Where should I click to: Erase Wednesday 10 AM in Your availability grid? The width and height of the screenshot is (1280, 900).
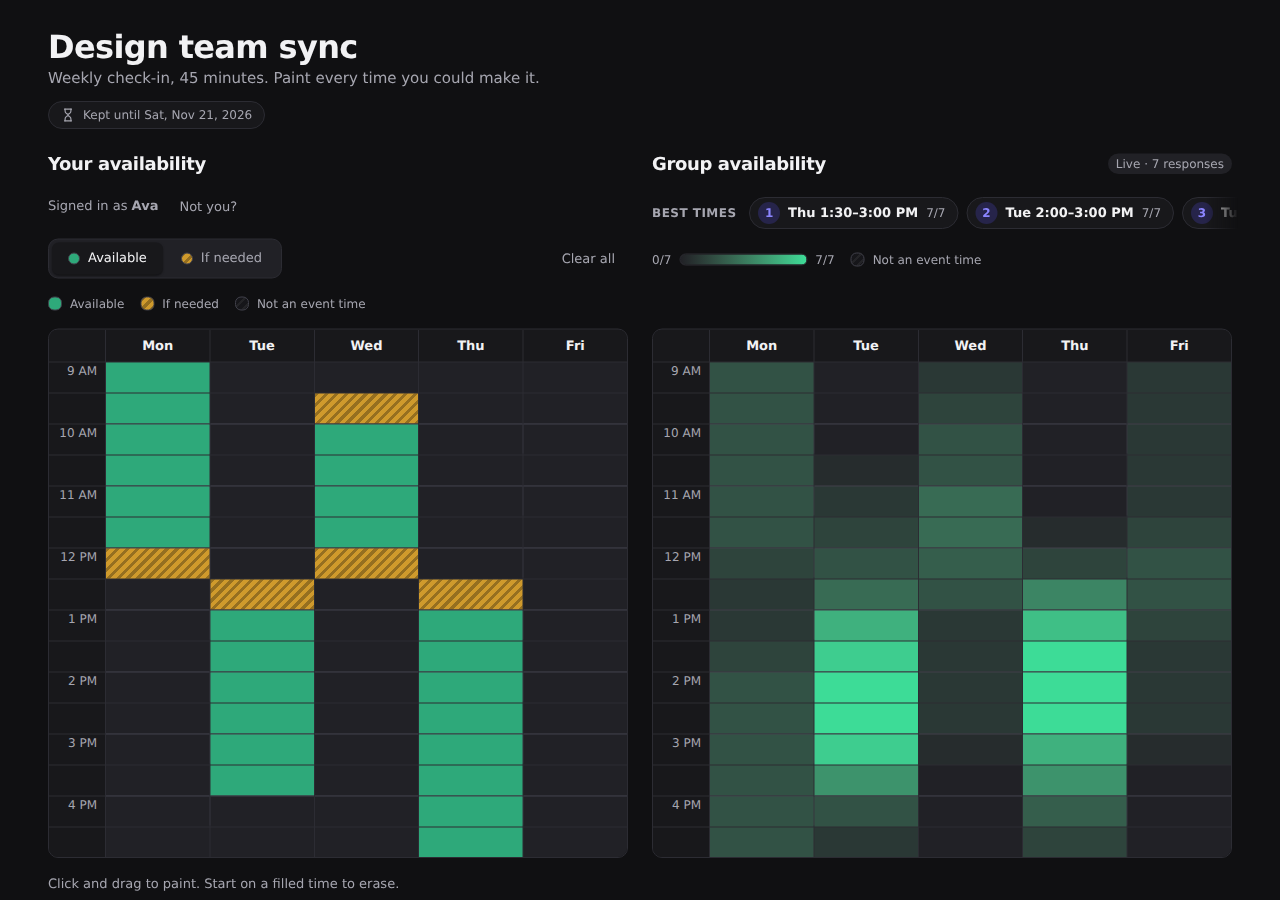(366, 439)
